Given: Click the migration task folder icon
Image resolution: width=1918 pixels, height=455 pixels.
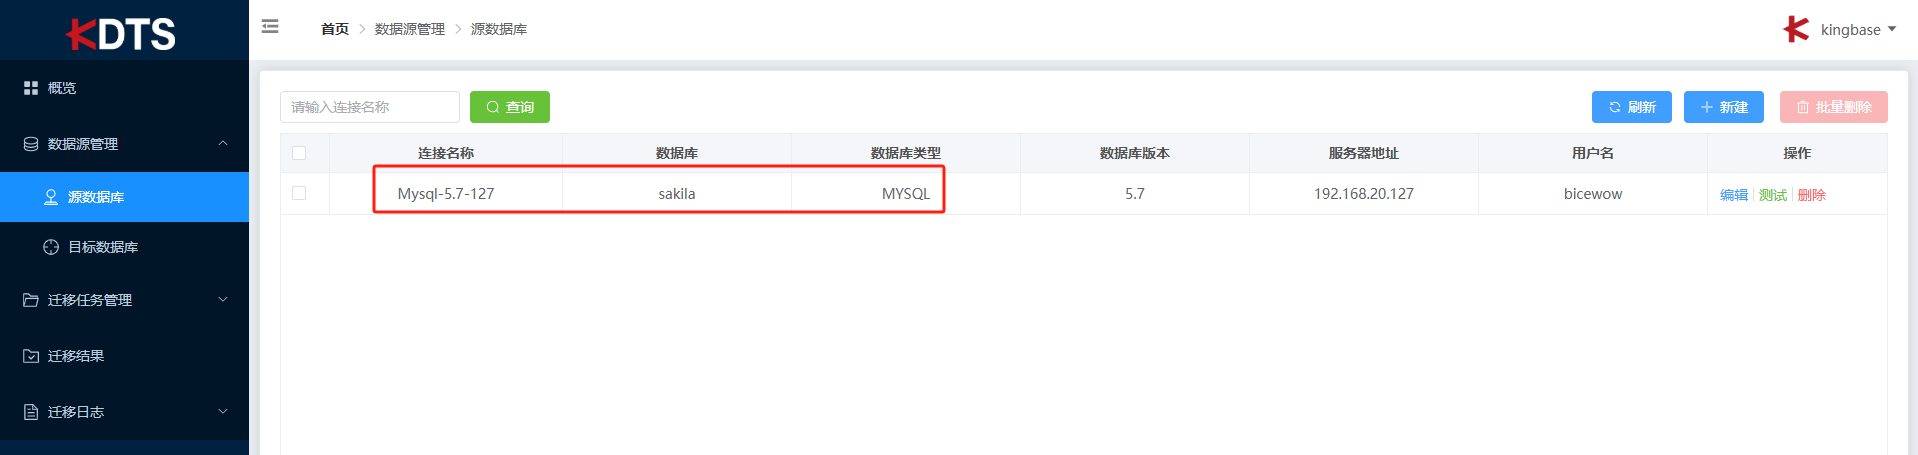Looking at the screenshot, I should pos(31,300).
